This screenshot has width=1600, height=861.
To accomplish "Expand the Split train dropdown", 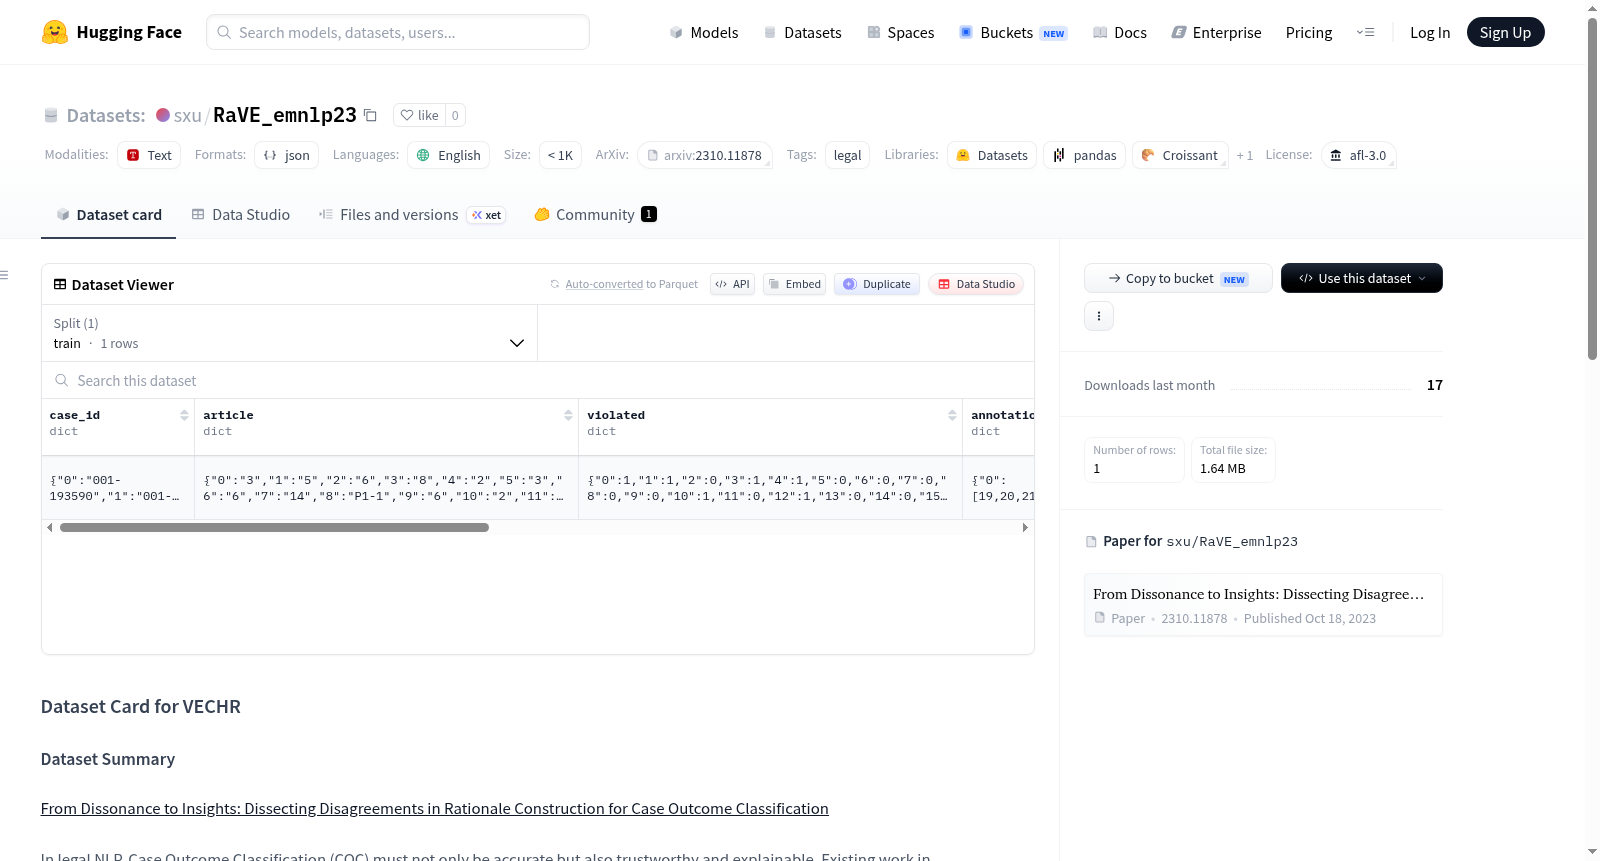I will (289, 333).
